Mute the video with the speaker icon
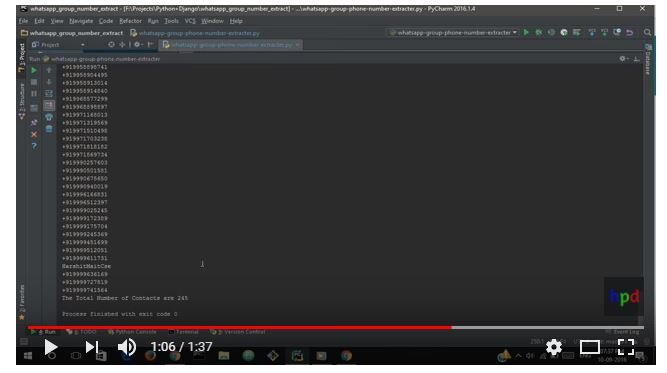This screenshot has width=667, height=373. tap(127, 347)
